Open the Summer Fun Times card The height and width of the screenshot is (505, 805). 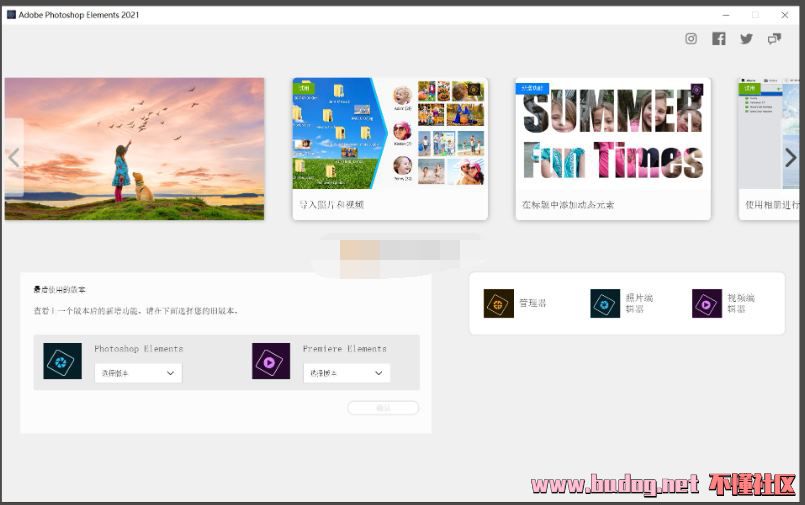point(613,149)
